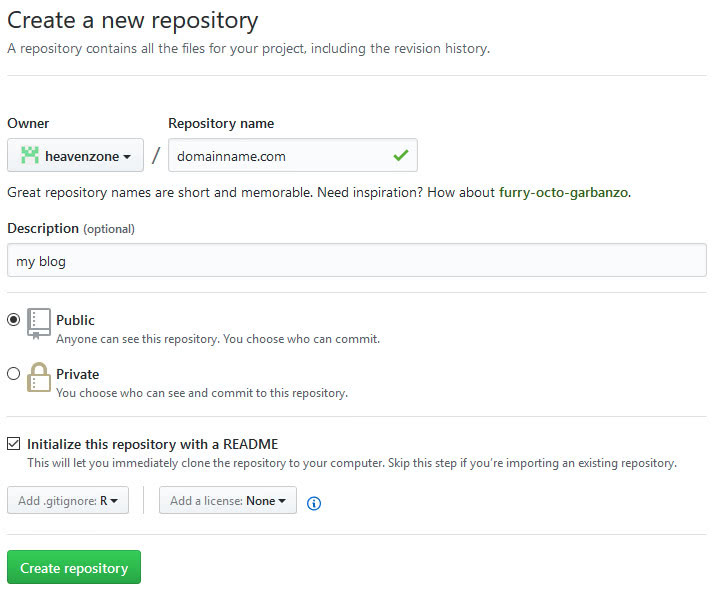The width and height of the screenshot is (715, 590).
Task: Click the 'Owner' label
Action: pos(28,124)
